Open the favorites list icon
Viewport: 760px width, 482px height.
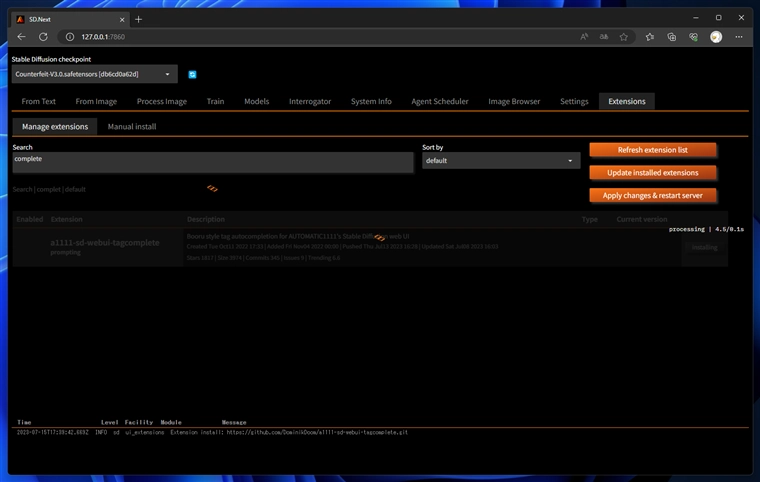(649, 37)
